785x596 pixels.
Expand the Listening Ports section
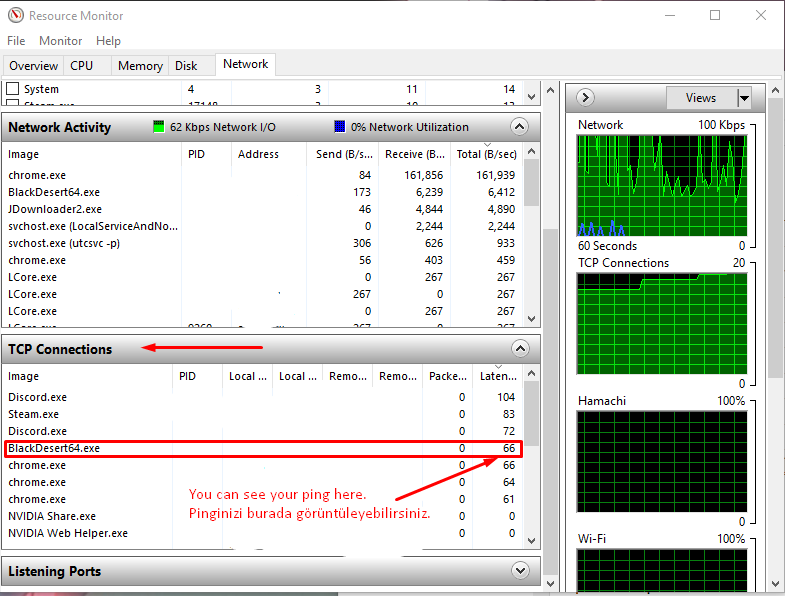(x=520, y=570)
